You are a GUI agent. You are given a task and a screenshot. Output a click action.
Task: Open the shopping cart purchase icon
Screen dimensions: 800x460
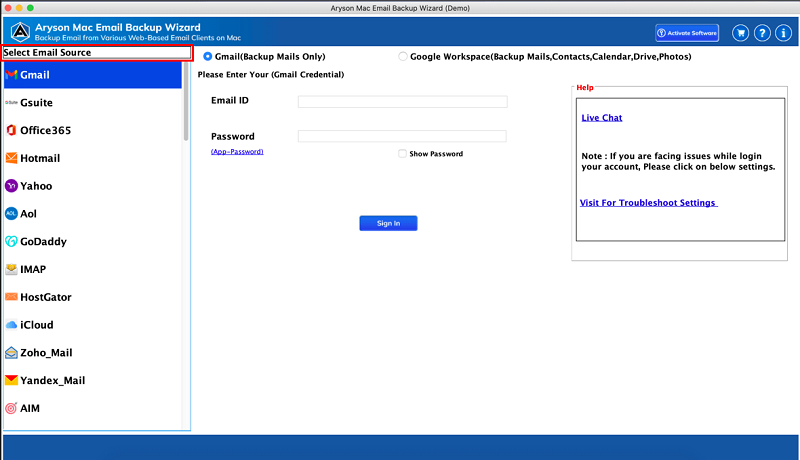click(x=740, y=33)
